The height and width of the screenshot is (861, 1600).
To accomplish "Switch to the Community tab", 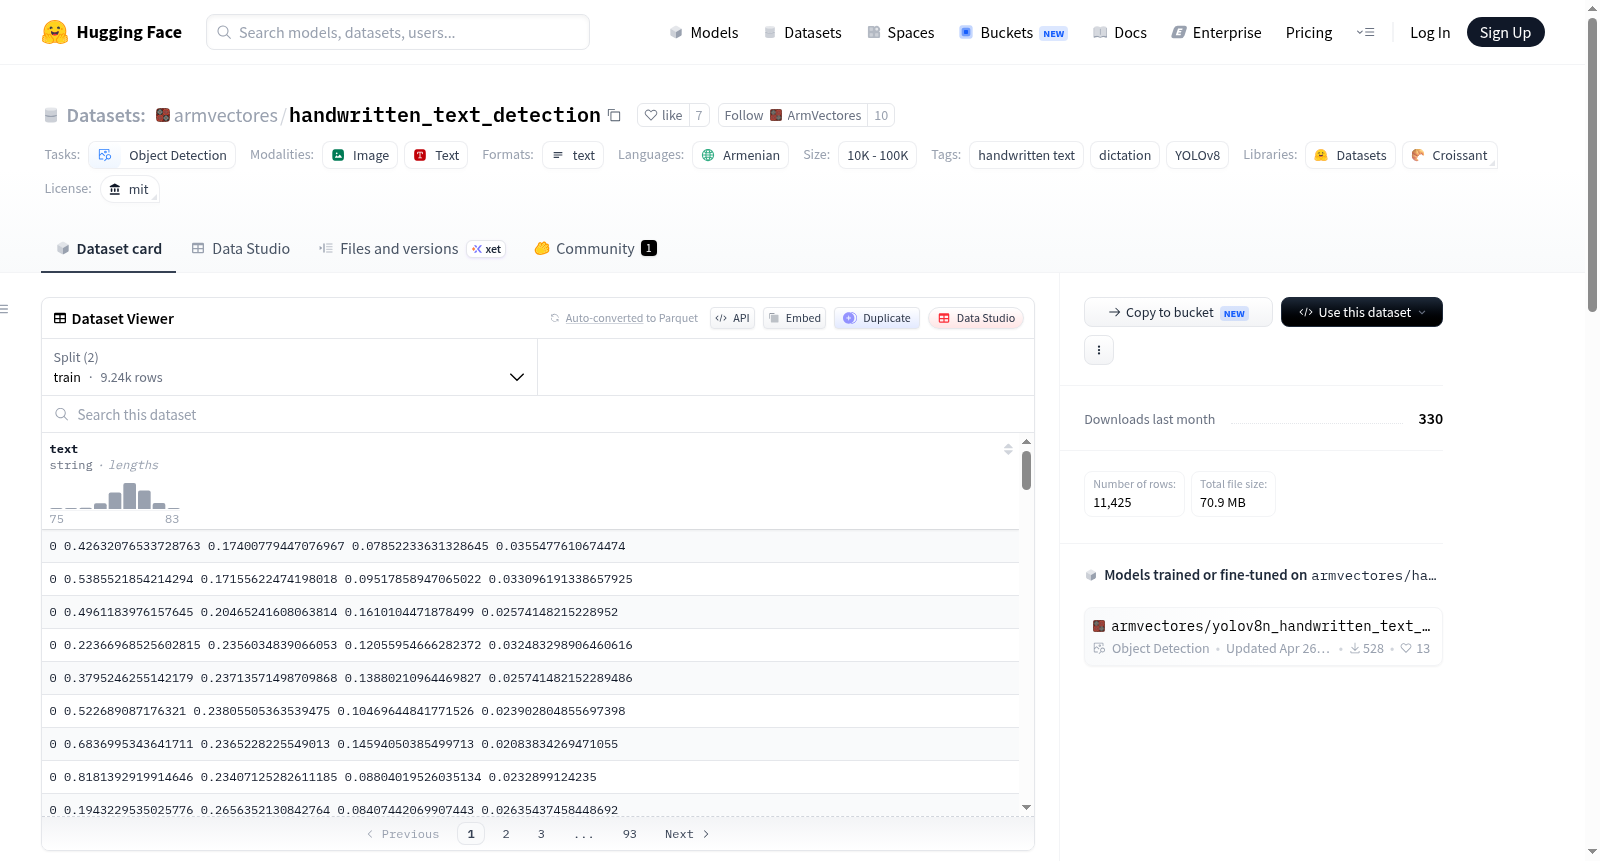I will point(595,249).
